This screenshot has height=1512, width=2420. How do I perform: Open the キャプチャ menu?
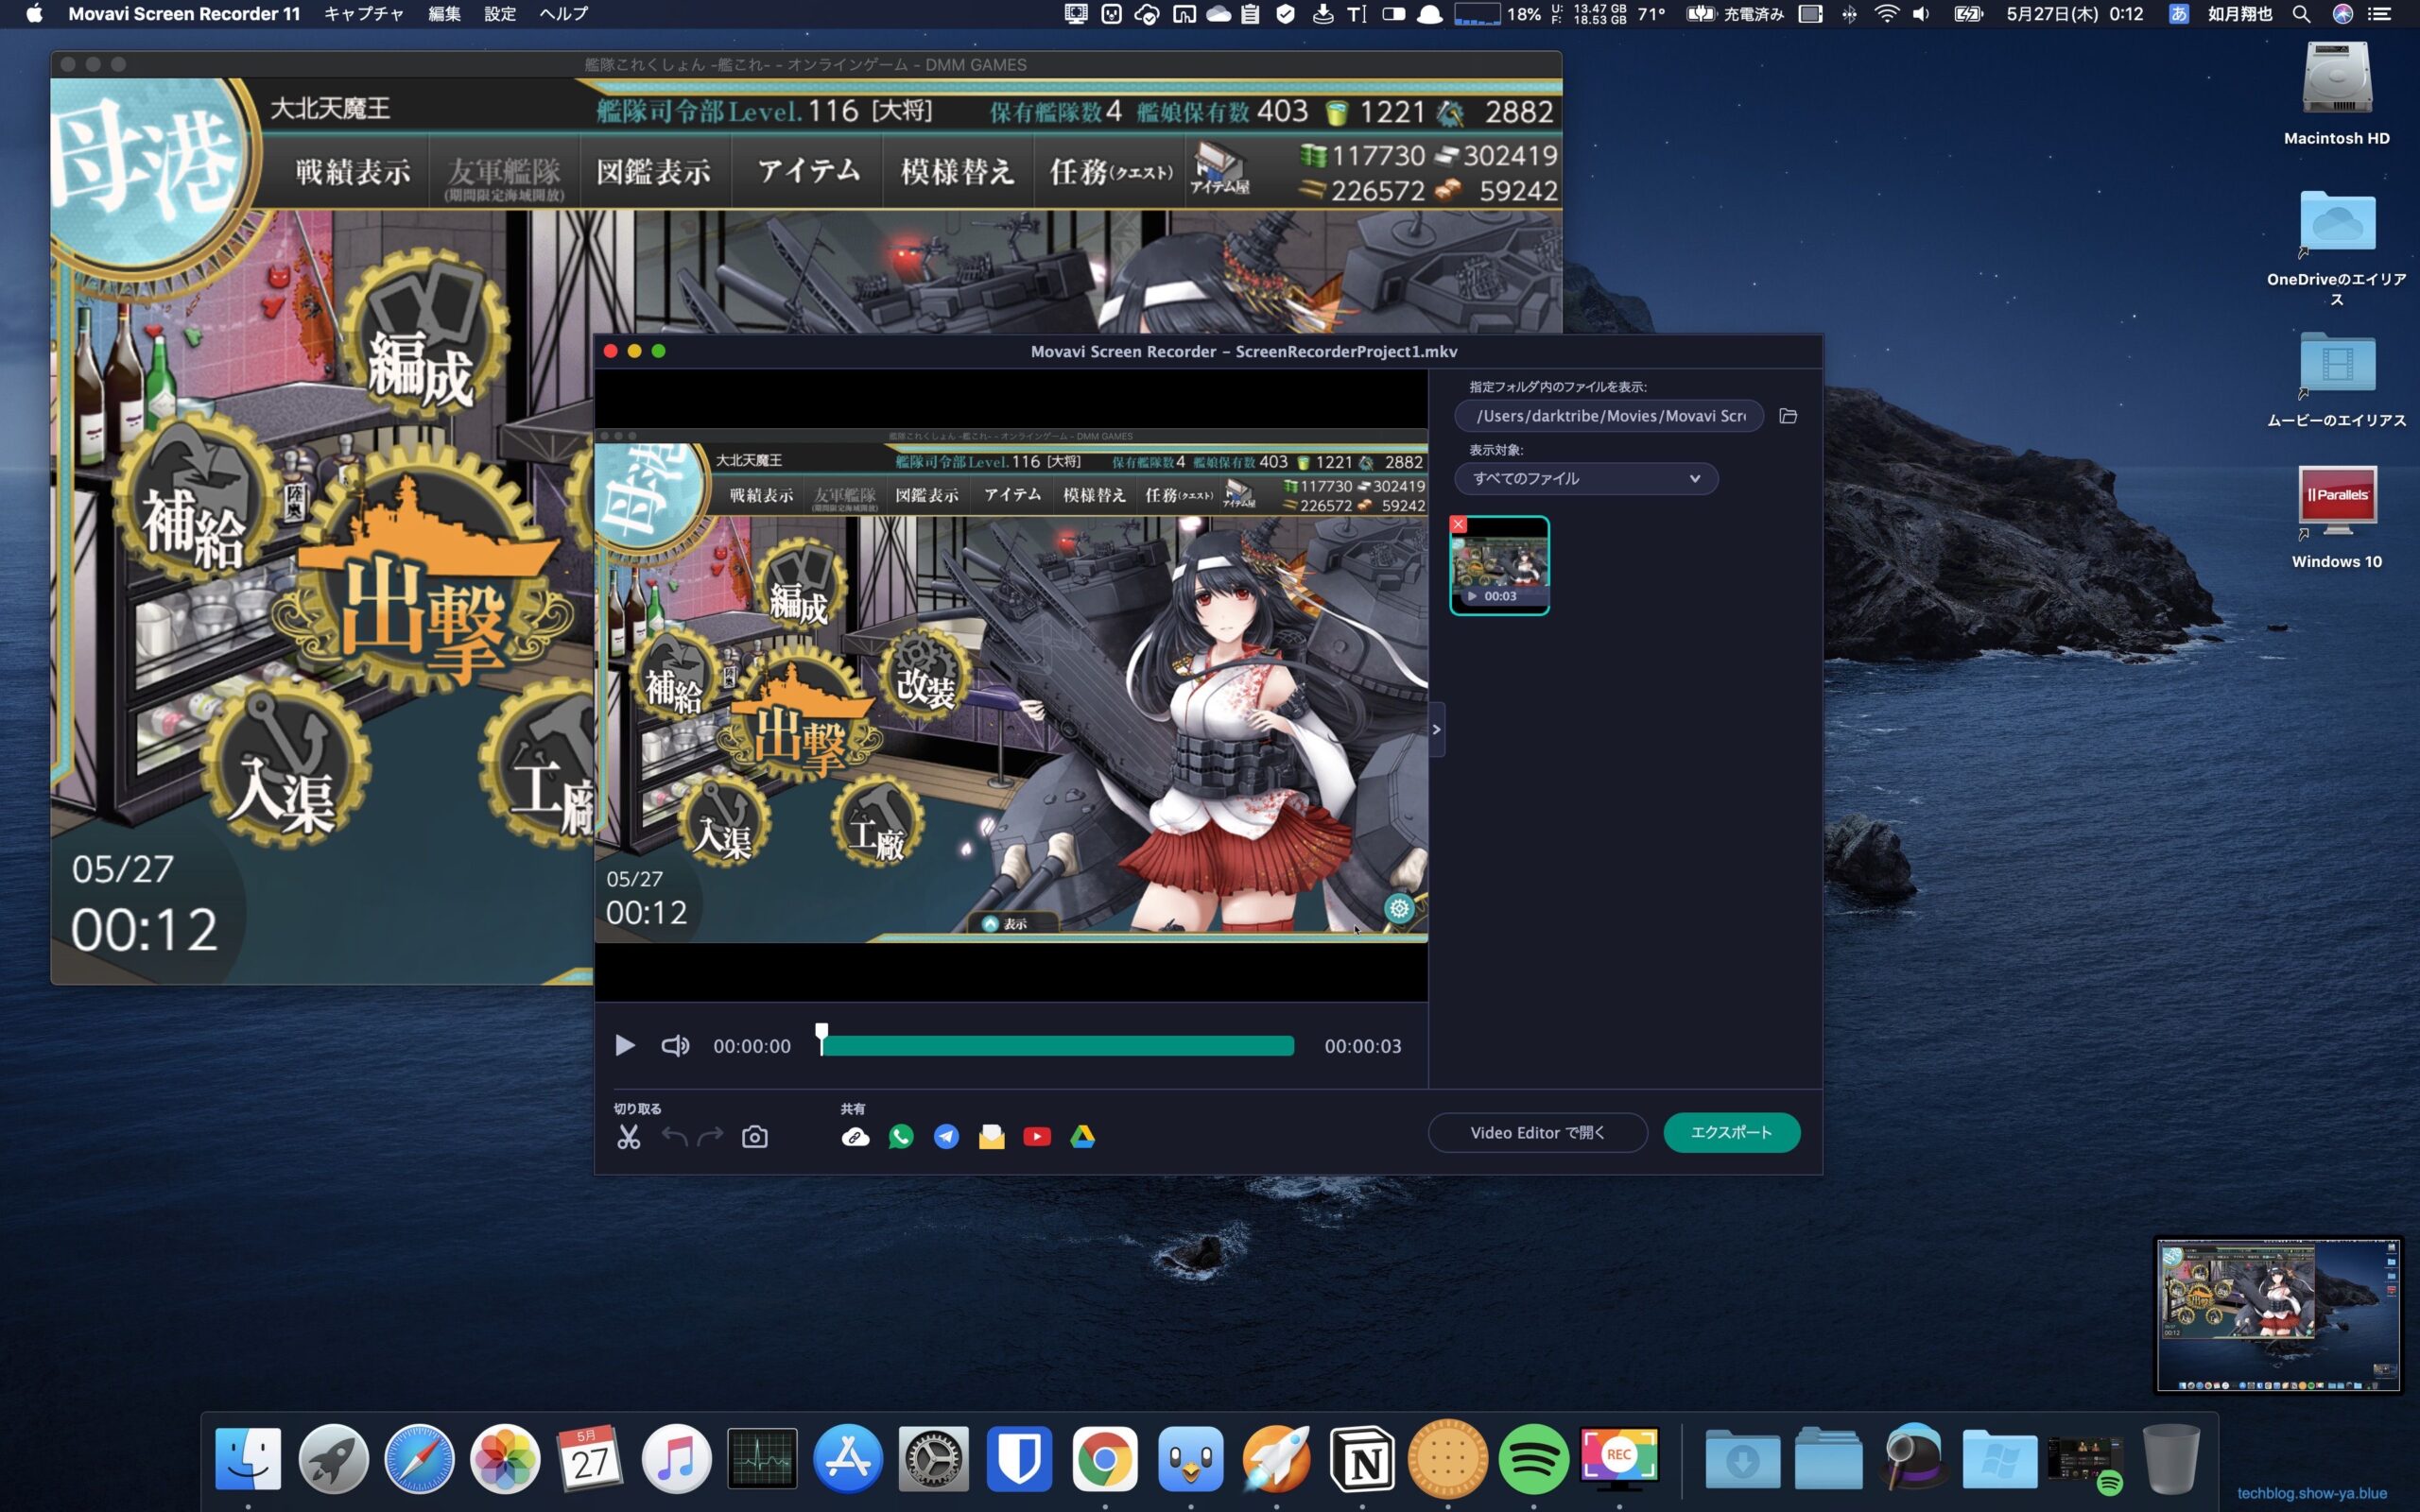[363, 14]
